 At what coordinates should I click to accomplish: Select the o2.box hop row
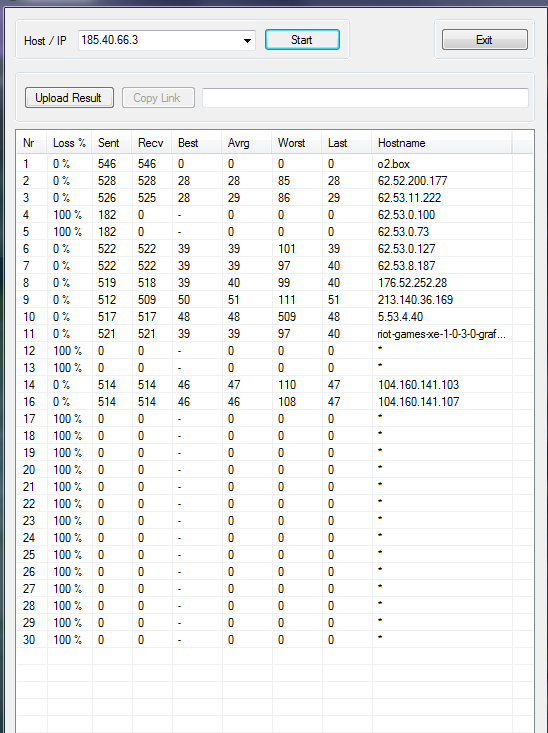pyautogui.click(x=275, y=164)
